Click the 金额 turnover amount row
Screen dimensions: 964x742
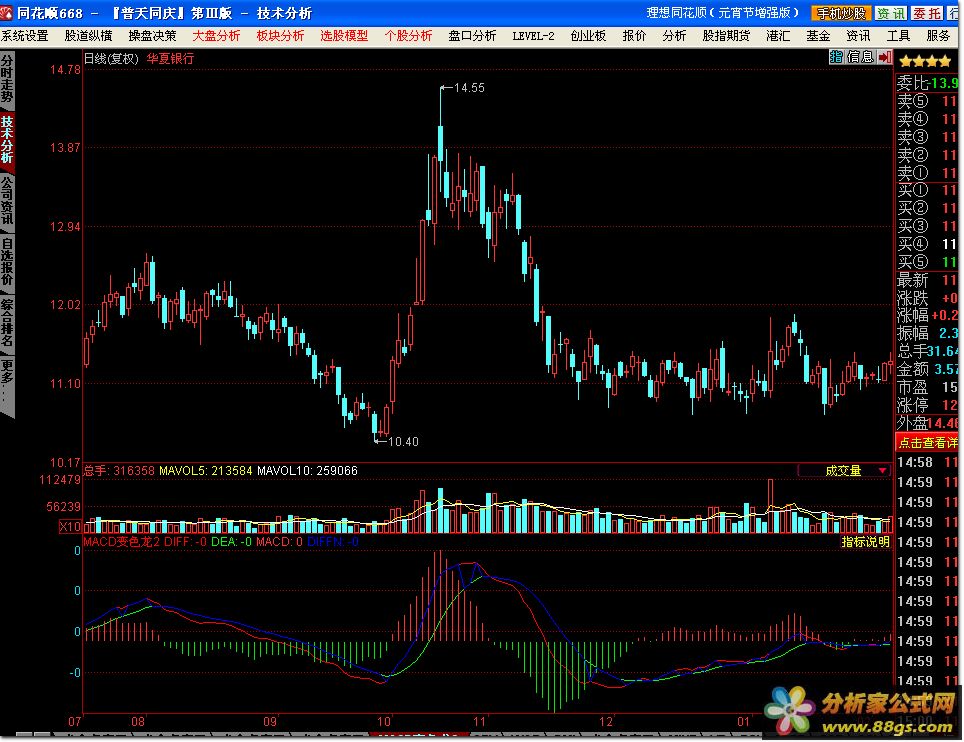point(927,369)
